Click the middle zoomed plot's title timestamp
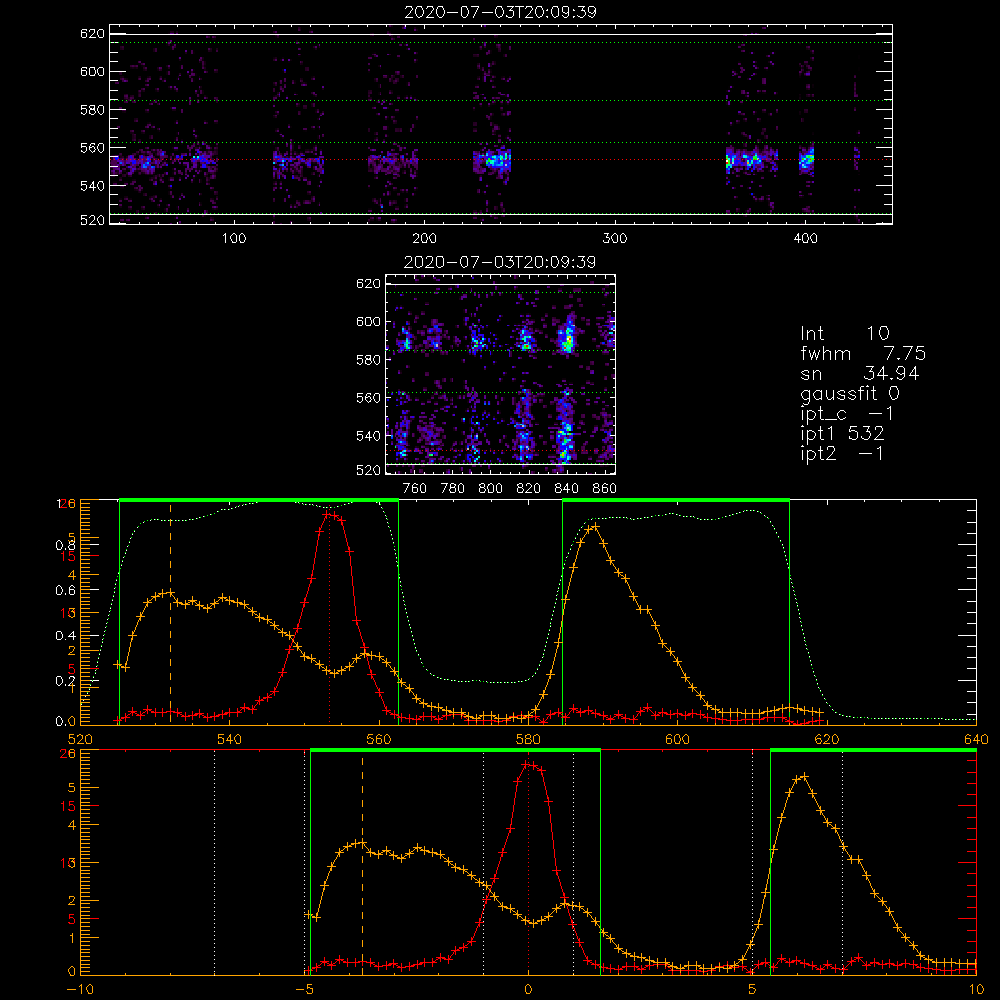The width and height of the screenshot is (1000, 1000). tap(500, 262)
